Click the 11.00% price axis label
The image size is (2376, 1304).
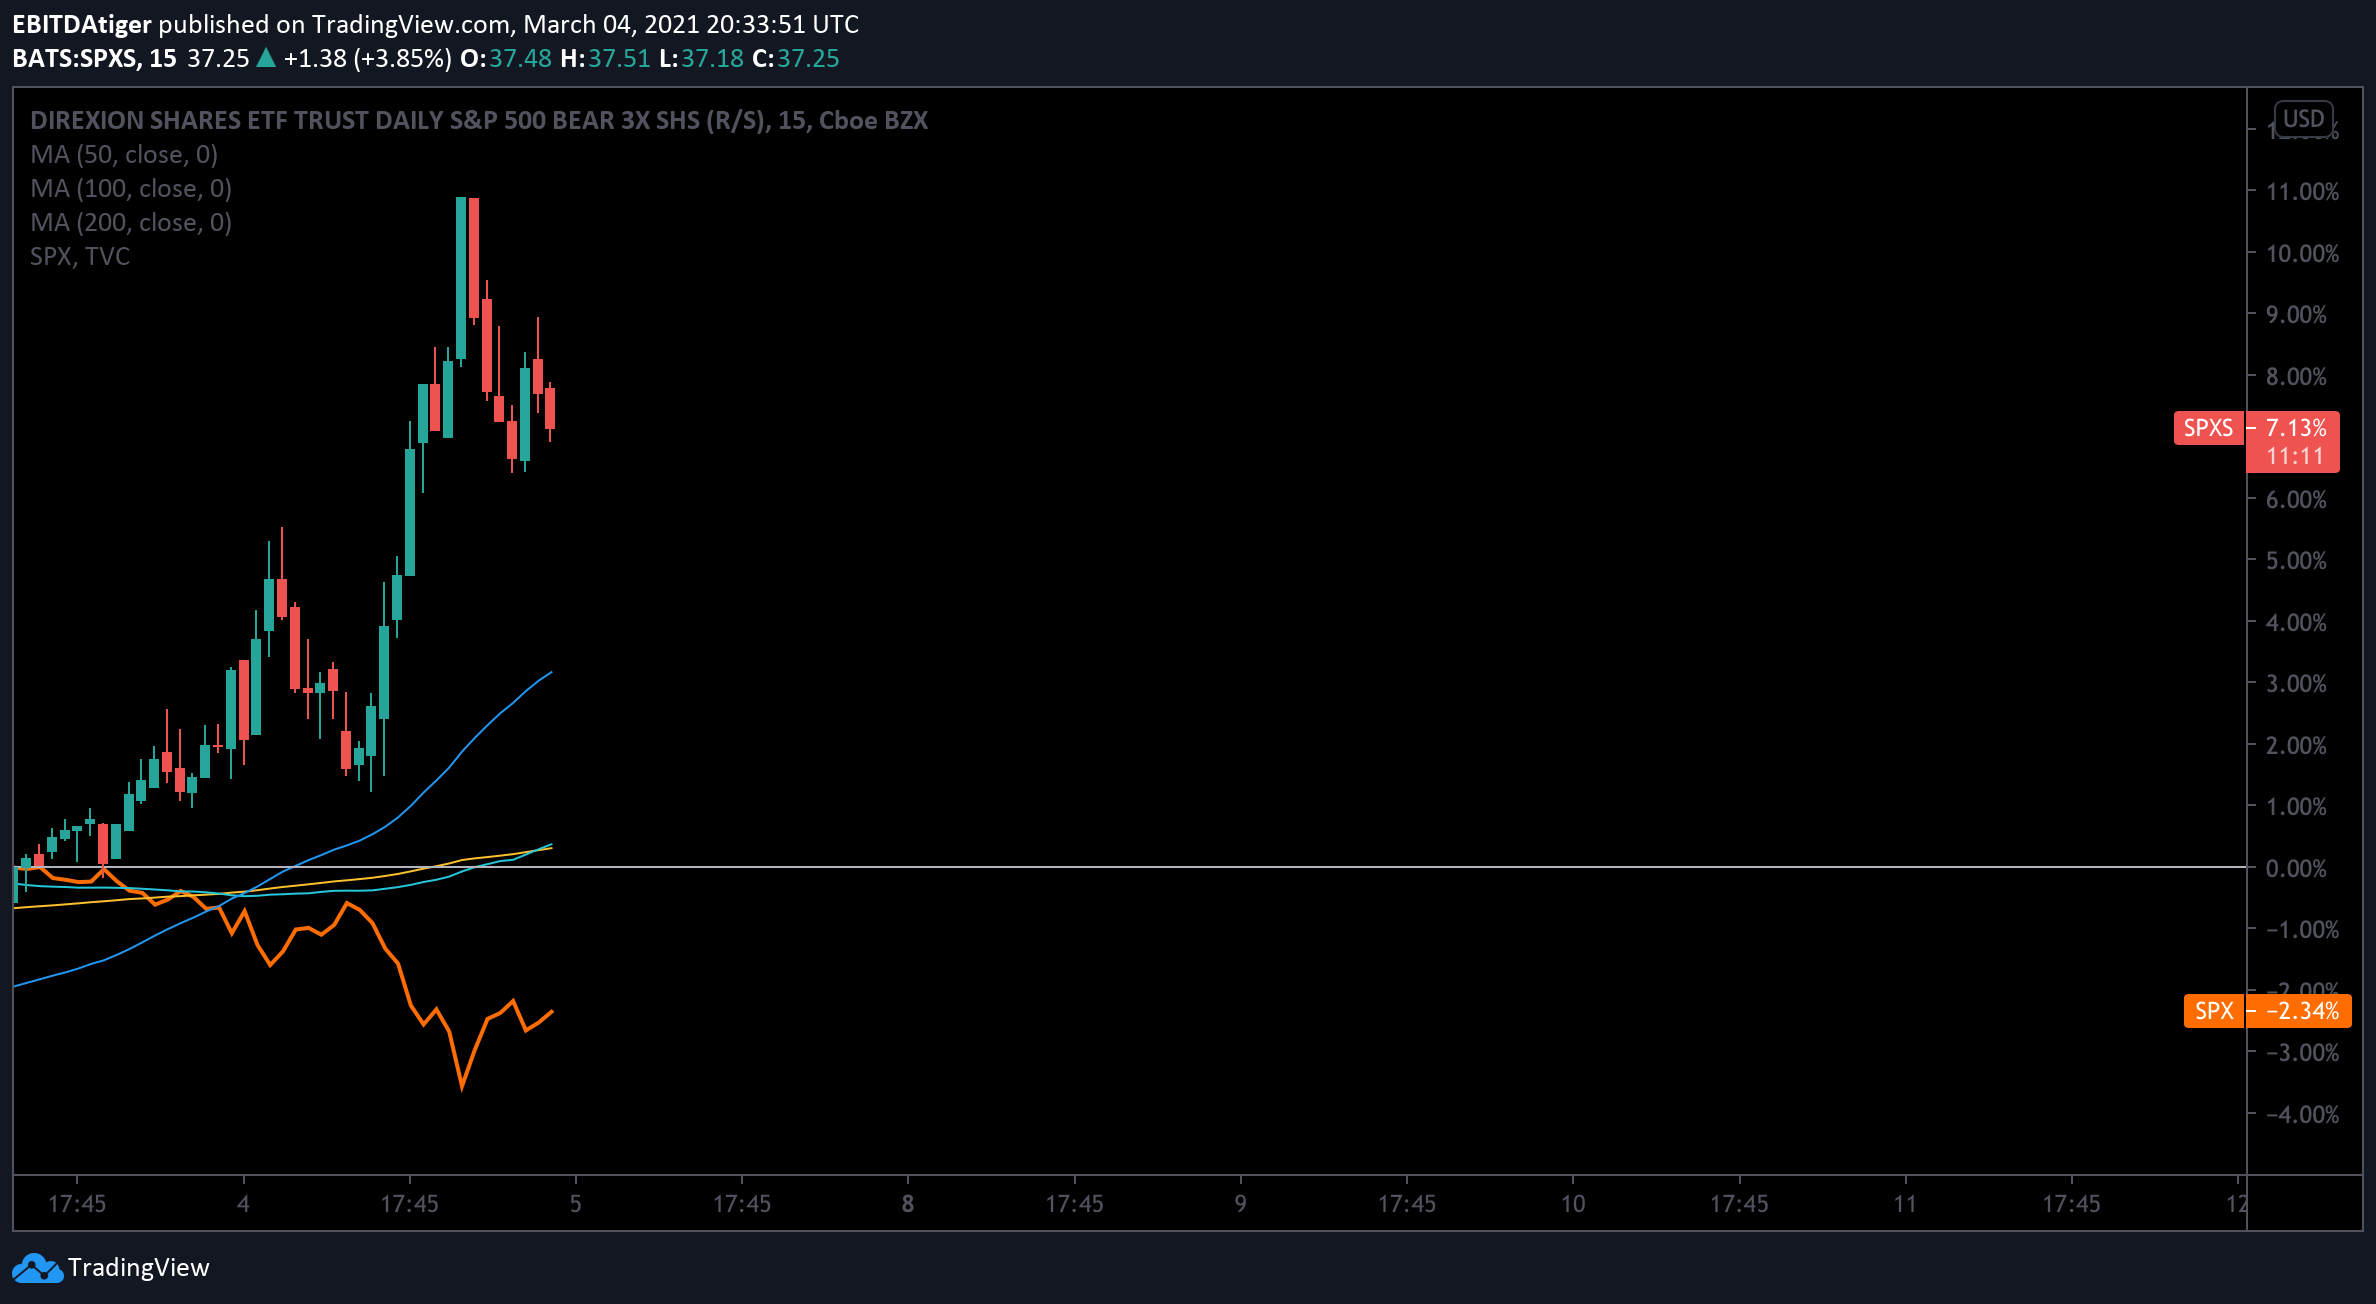coord(2302,191)
